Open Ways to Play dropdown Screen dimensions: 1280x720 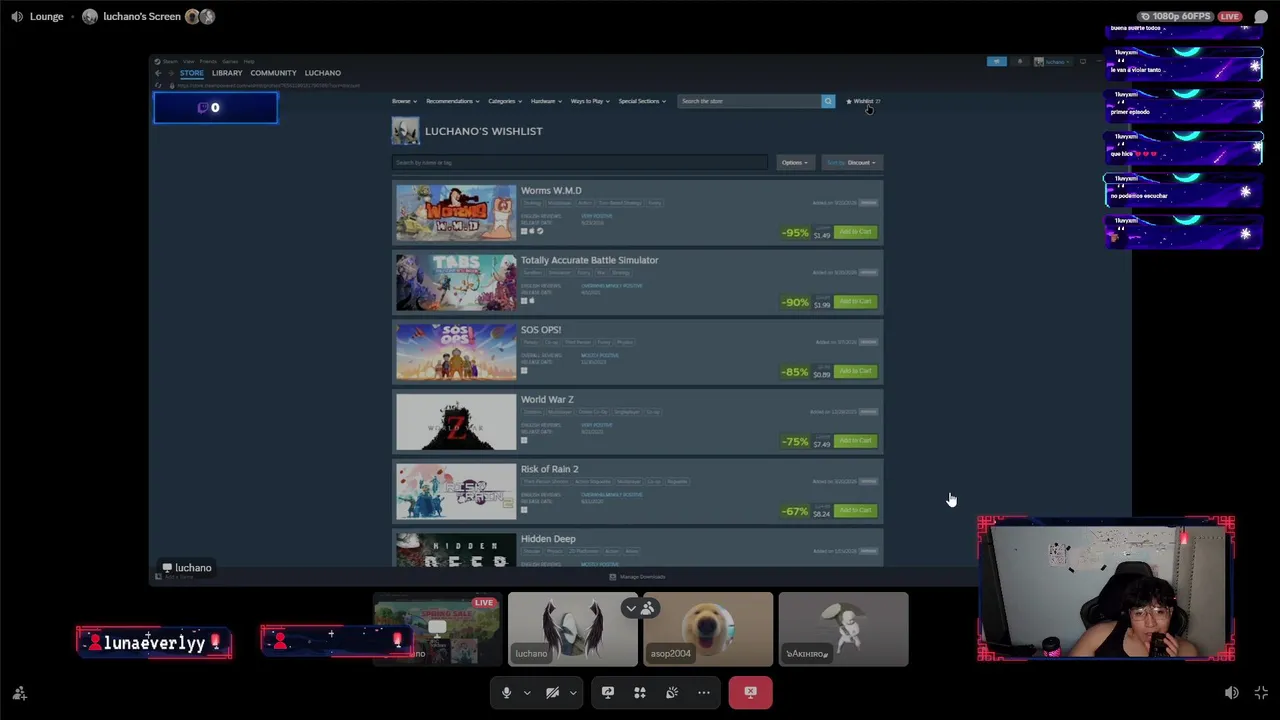(x=590, y=101)
